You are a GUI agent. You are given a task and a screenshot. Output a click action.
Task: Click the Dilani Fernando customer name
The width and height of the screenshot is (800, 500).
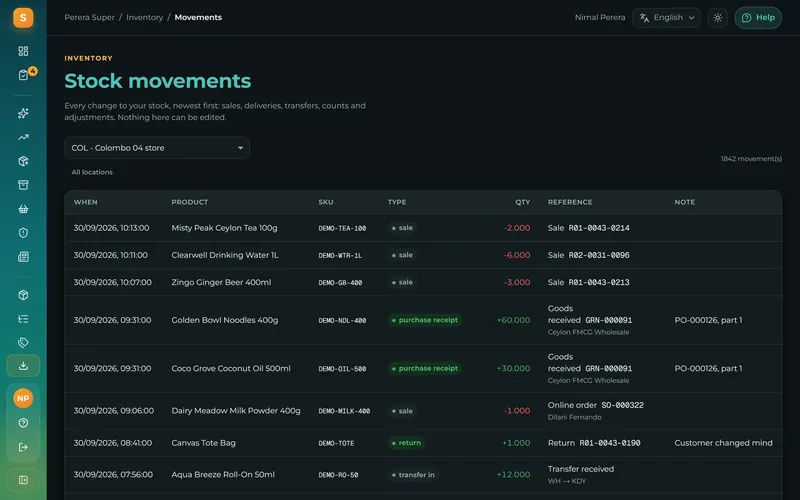point(574,417)
